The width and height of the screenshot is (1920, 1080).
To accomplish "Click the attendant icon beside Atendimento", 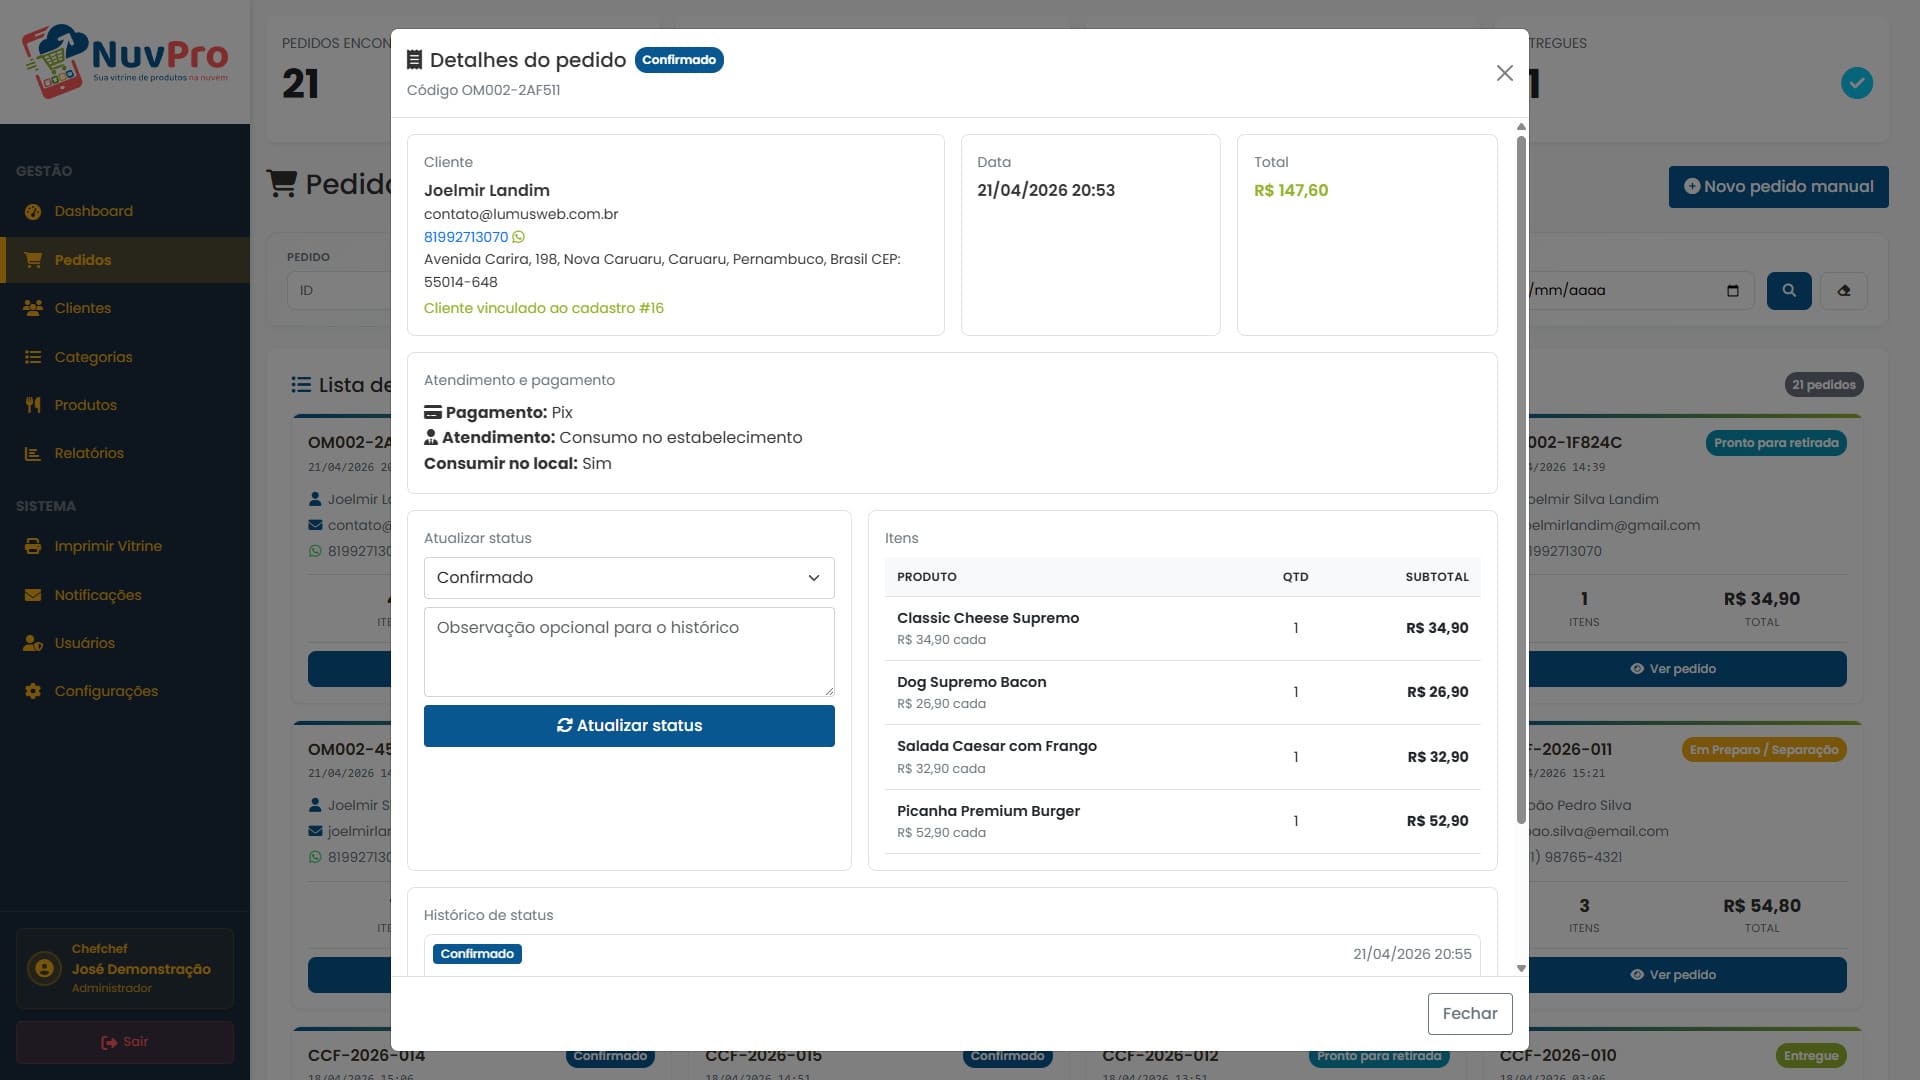I will click(431, 437).
